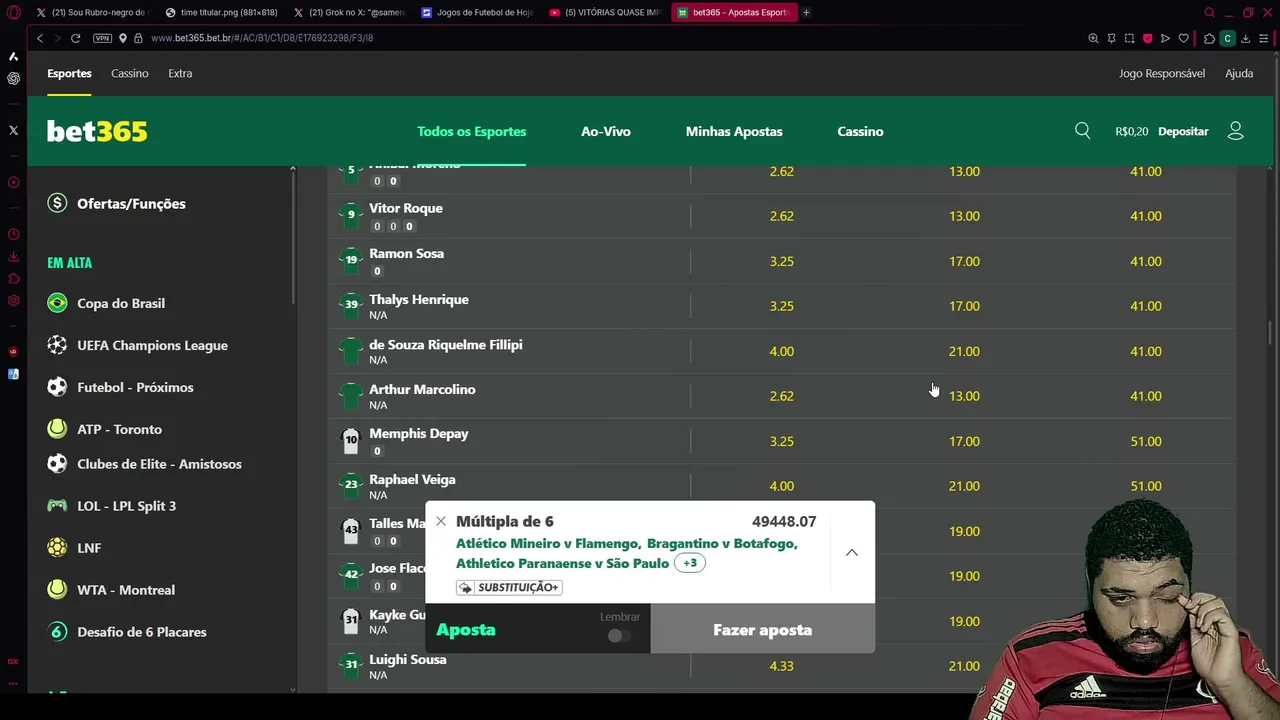Select Thalys Henrique odds 3.25
The width and height of the screenshot is (1280, 720).
pos(781,306)
